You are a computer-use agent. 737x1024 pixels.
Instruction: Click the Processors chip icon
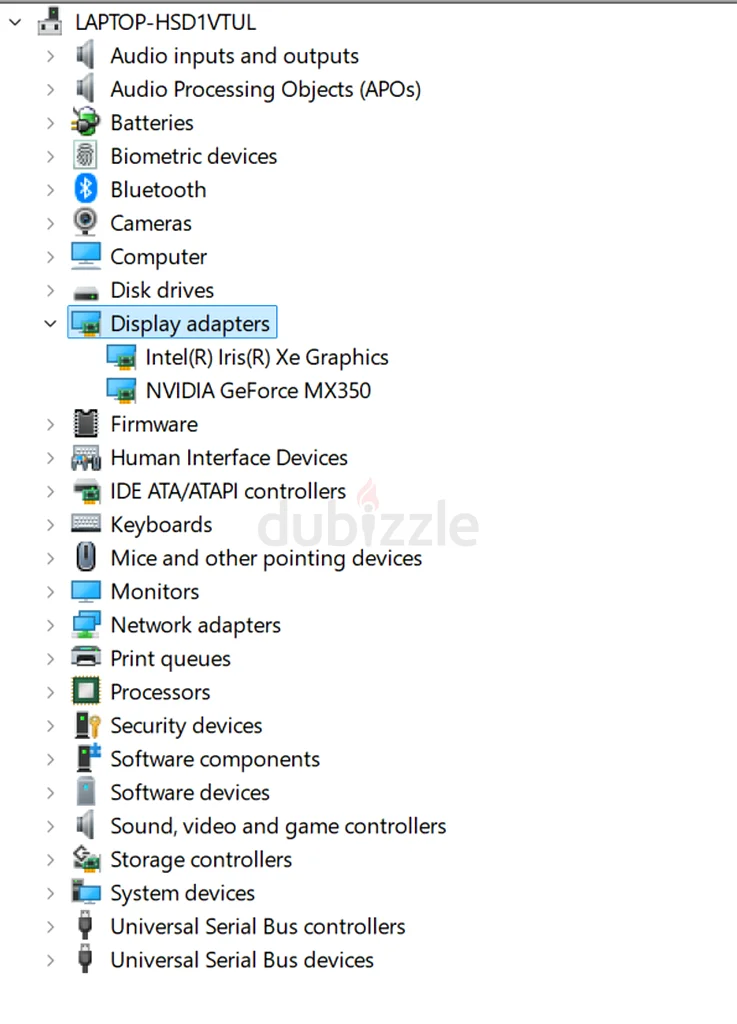(86, 691)
